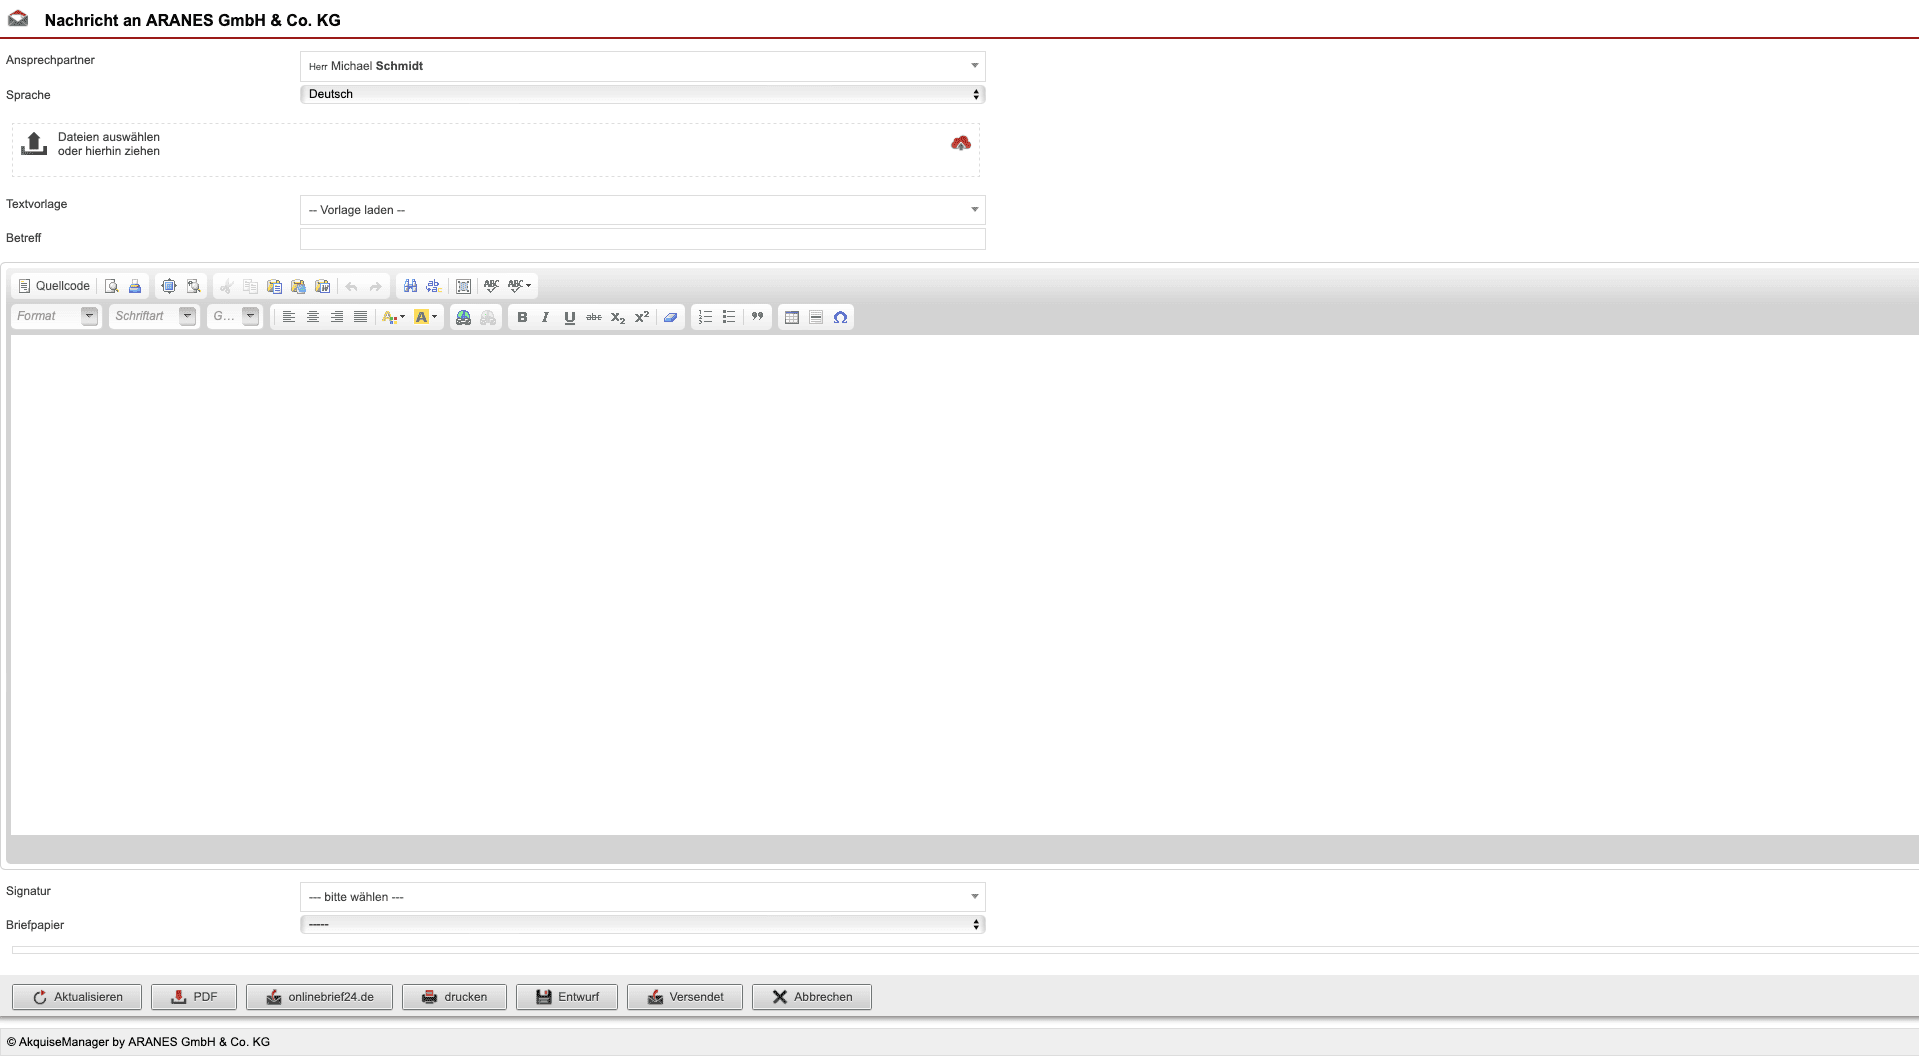This screenshot has width=1919, height=1056.
Task: Insert a table via toolbar icon
Action: pos(792,317)
